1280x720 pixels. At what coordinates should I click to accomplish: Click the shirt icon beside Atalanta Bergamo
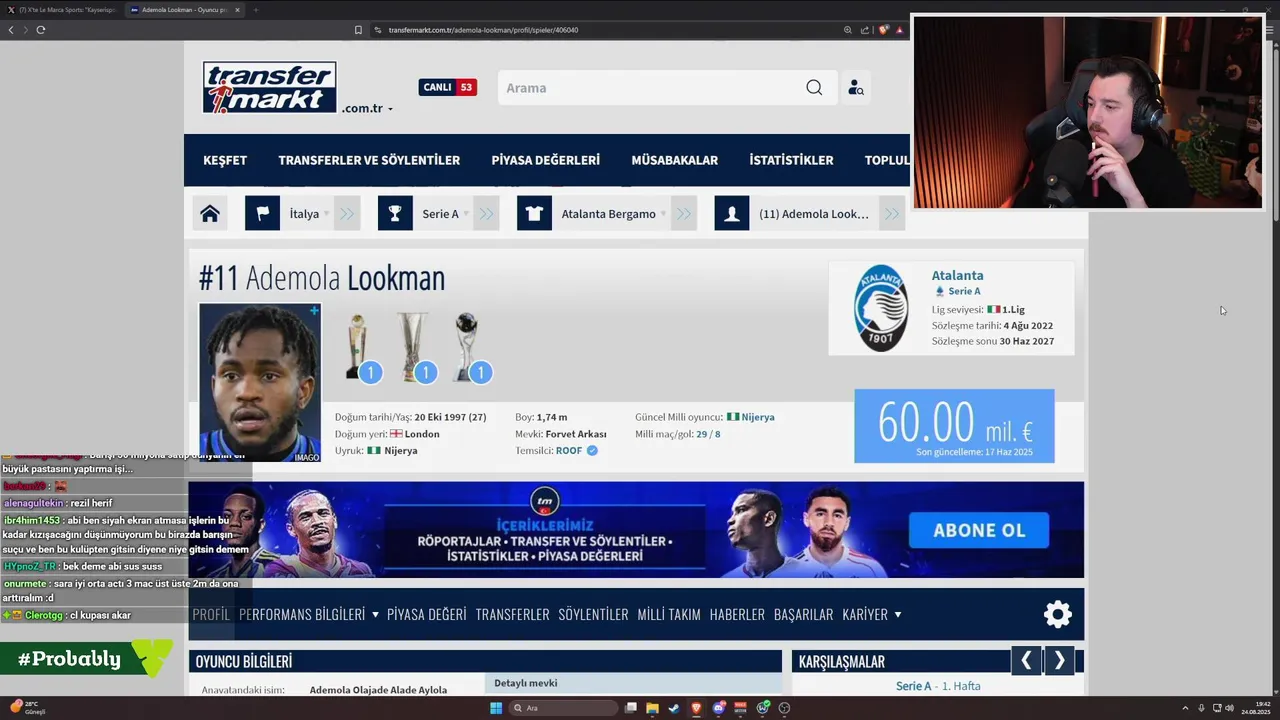point(534,213)
